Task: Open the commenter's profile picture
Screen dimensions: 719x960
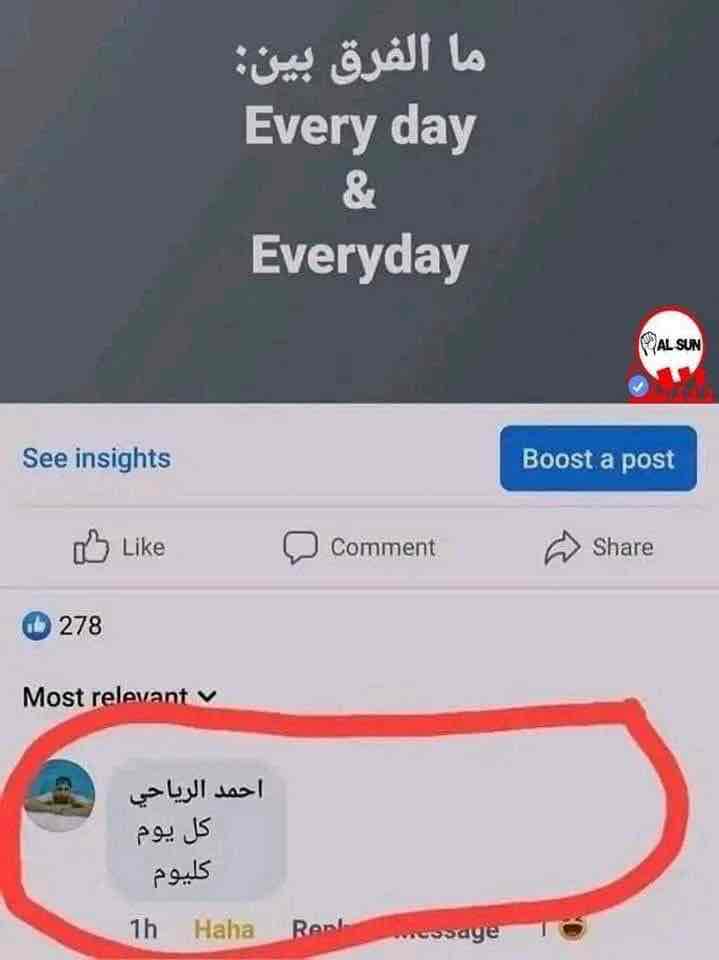Action: [60, 795]
